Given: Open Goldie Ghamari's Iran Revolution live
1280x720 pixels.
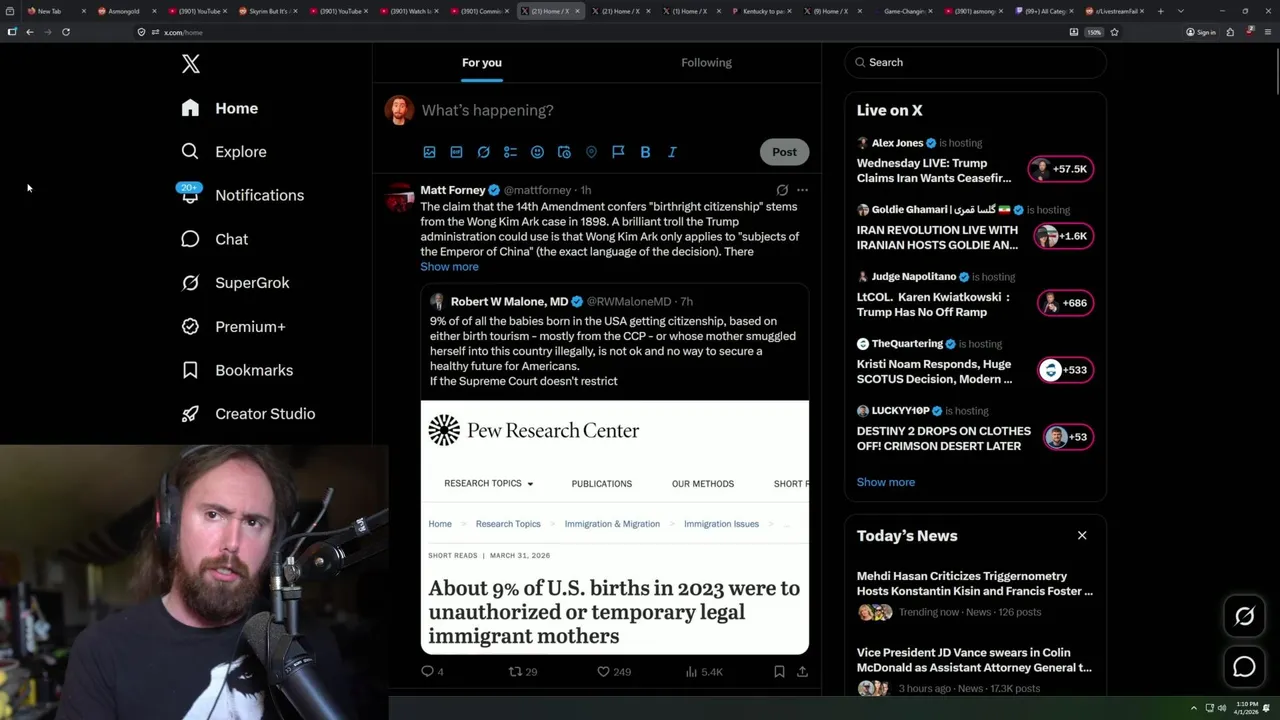Looking at the screenshot, I should 937,237.
